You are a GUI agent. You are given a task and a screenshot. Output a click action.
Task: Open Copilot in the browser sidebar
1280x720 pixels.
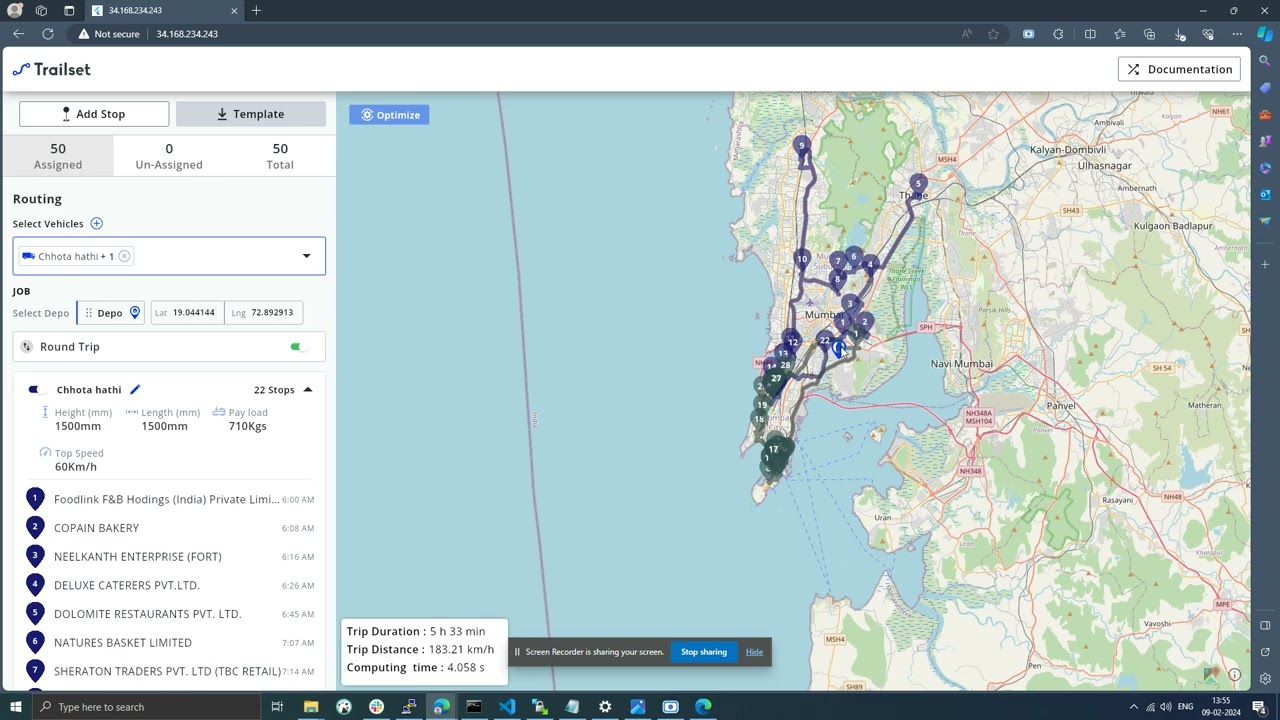(1265, 34)
